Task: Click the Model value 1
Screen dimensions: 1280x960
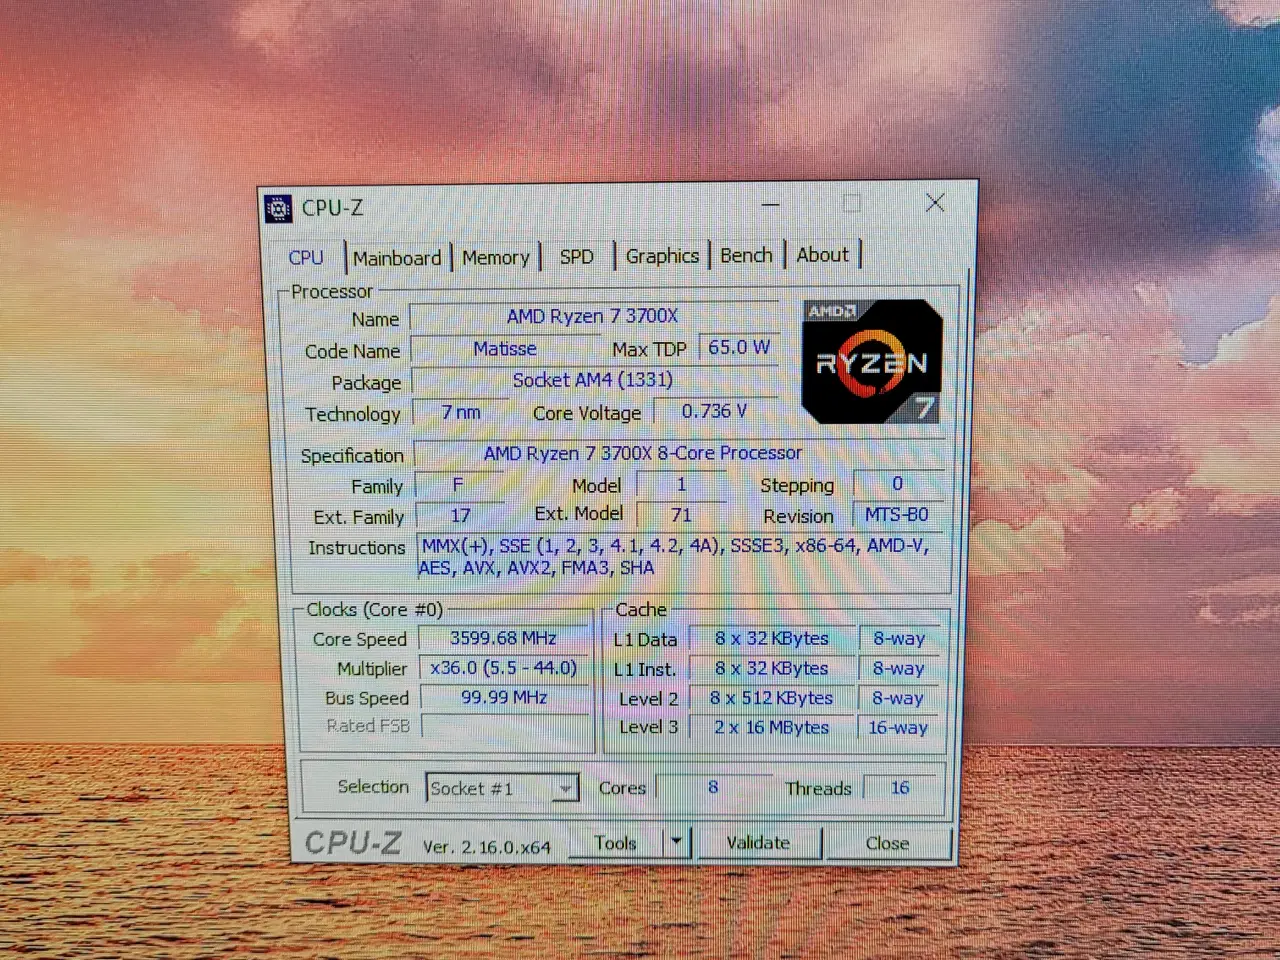Action: pos(681,484)
